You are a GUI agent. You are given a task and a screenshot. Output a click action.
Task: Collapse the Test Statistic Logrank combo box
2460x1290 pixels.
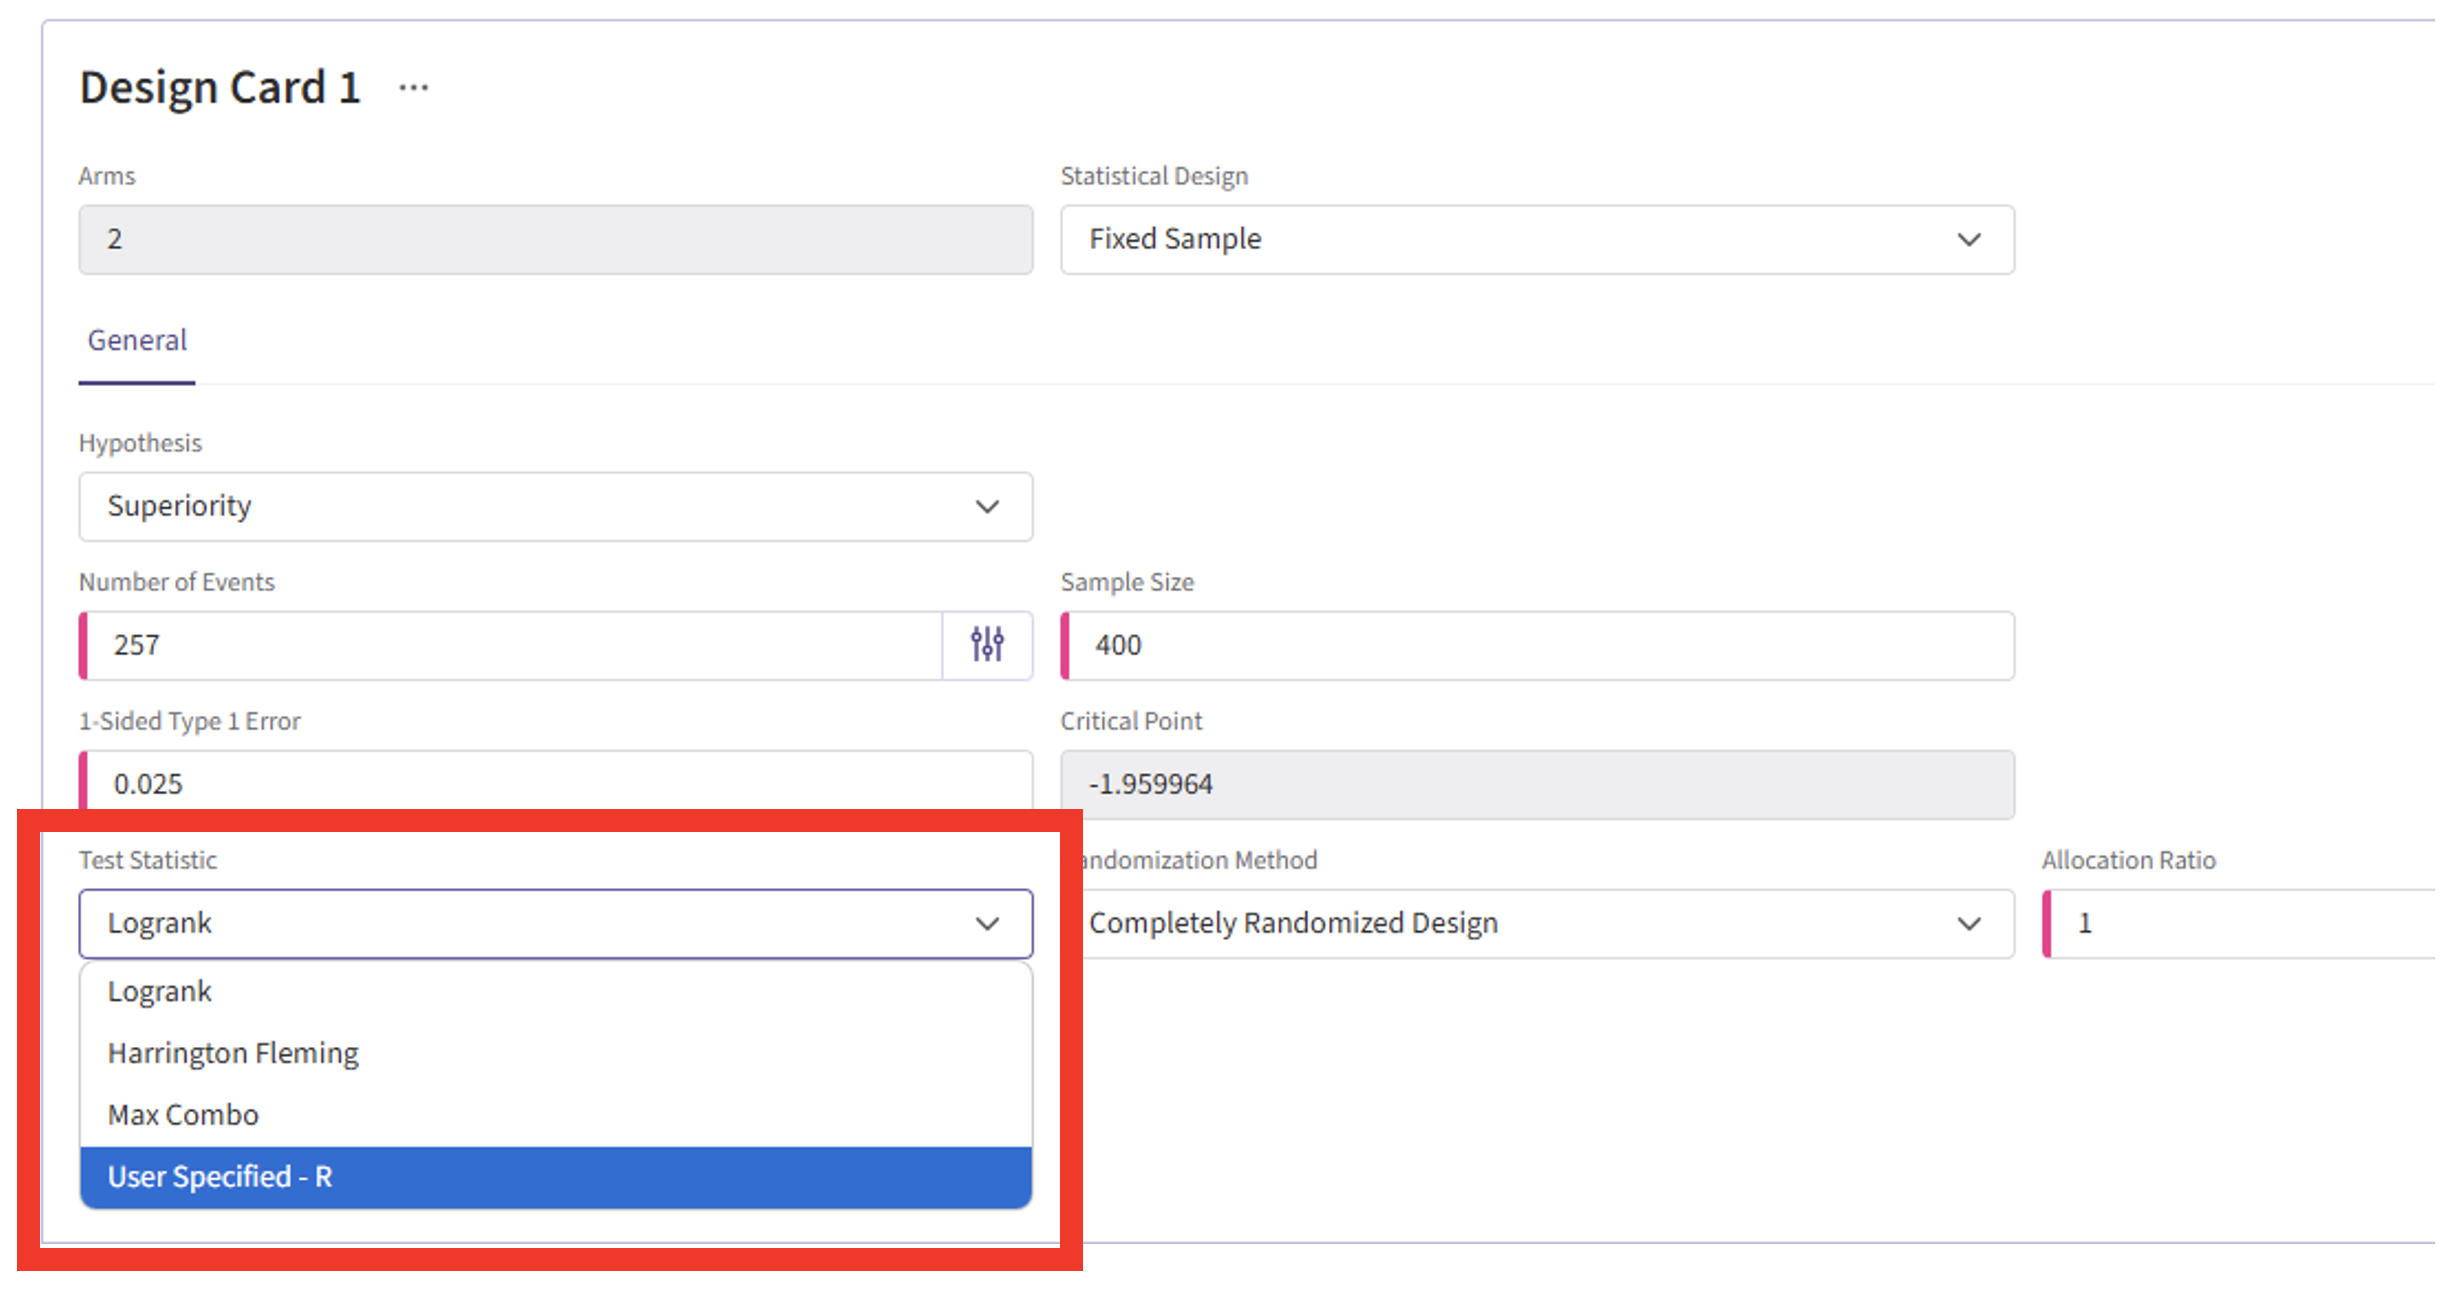pyautogui.click(x=520, y=924)
